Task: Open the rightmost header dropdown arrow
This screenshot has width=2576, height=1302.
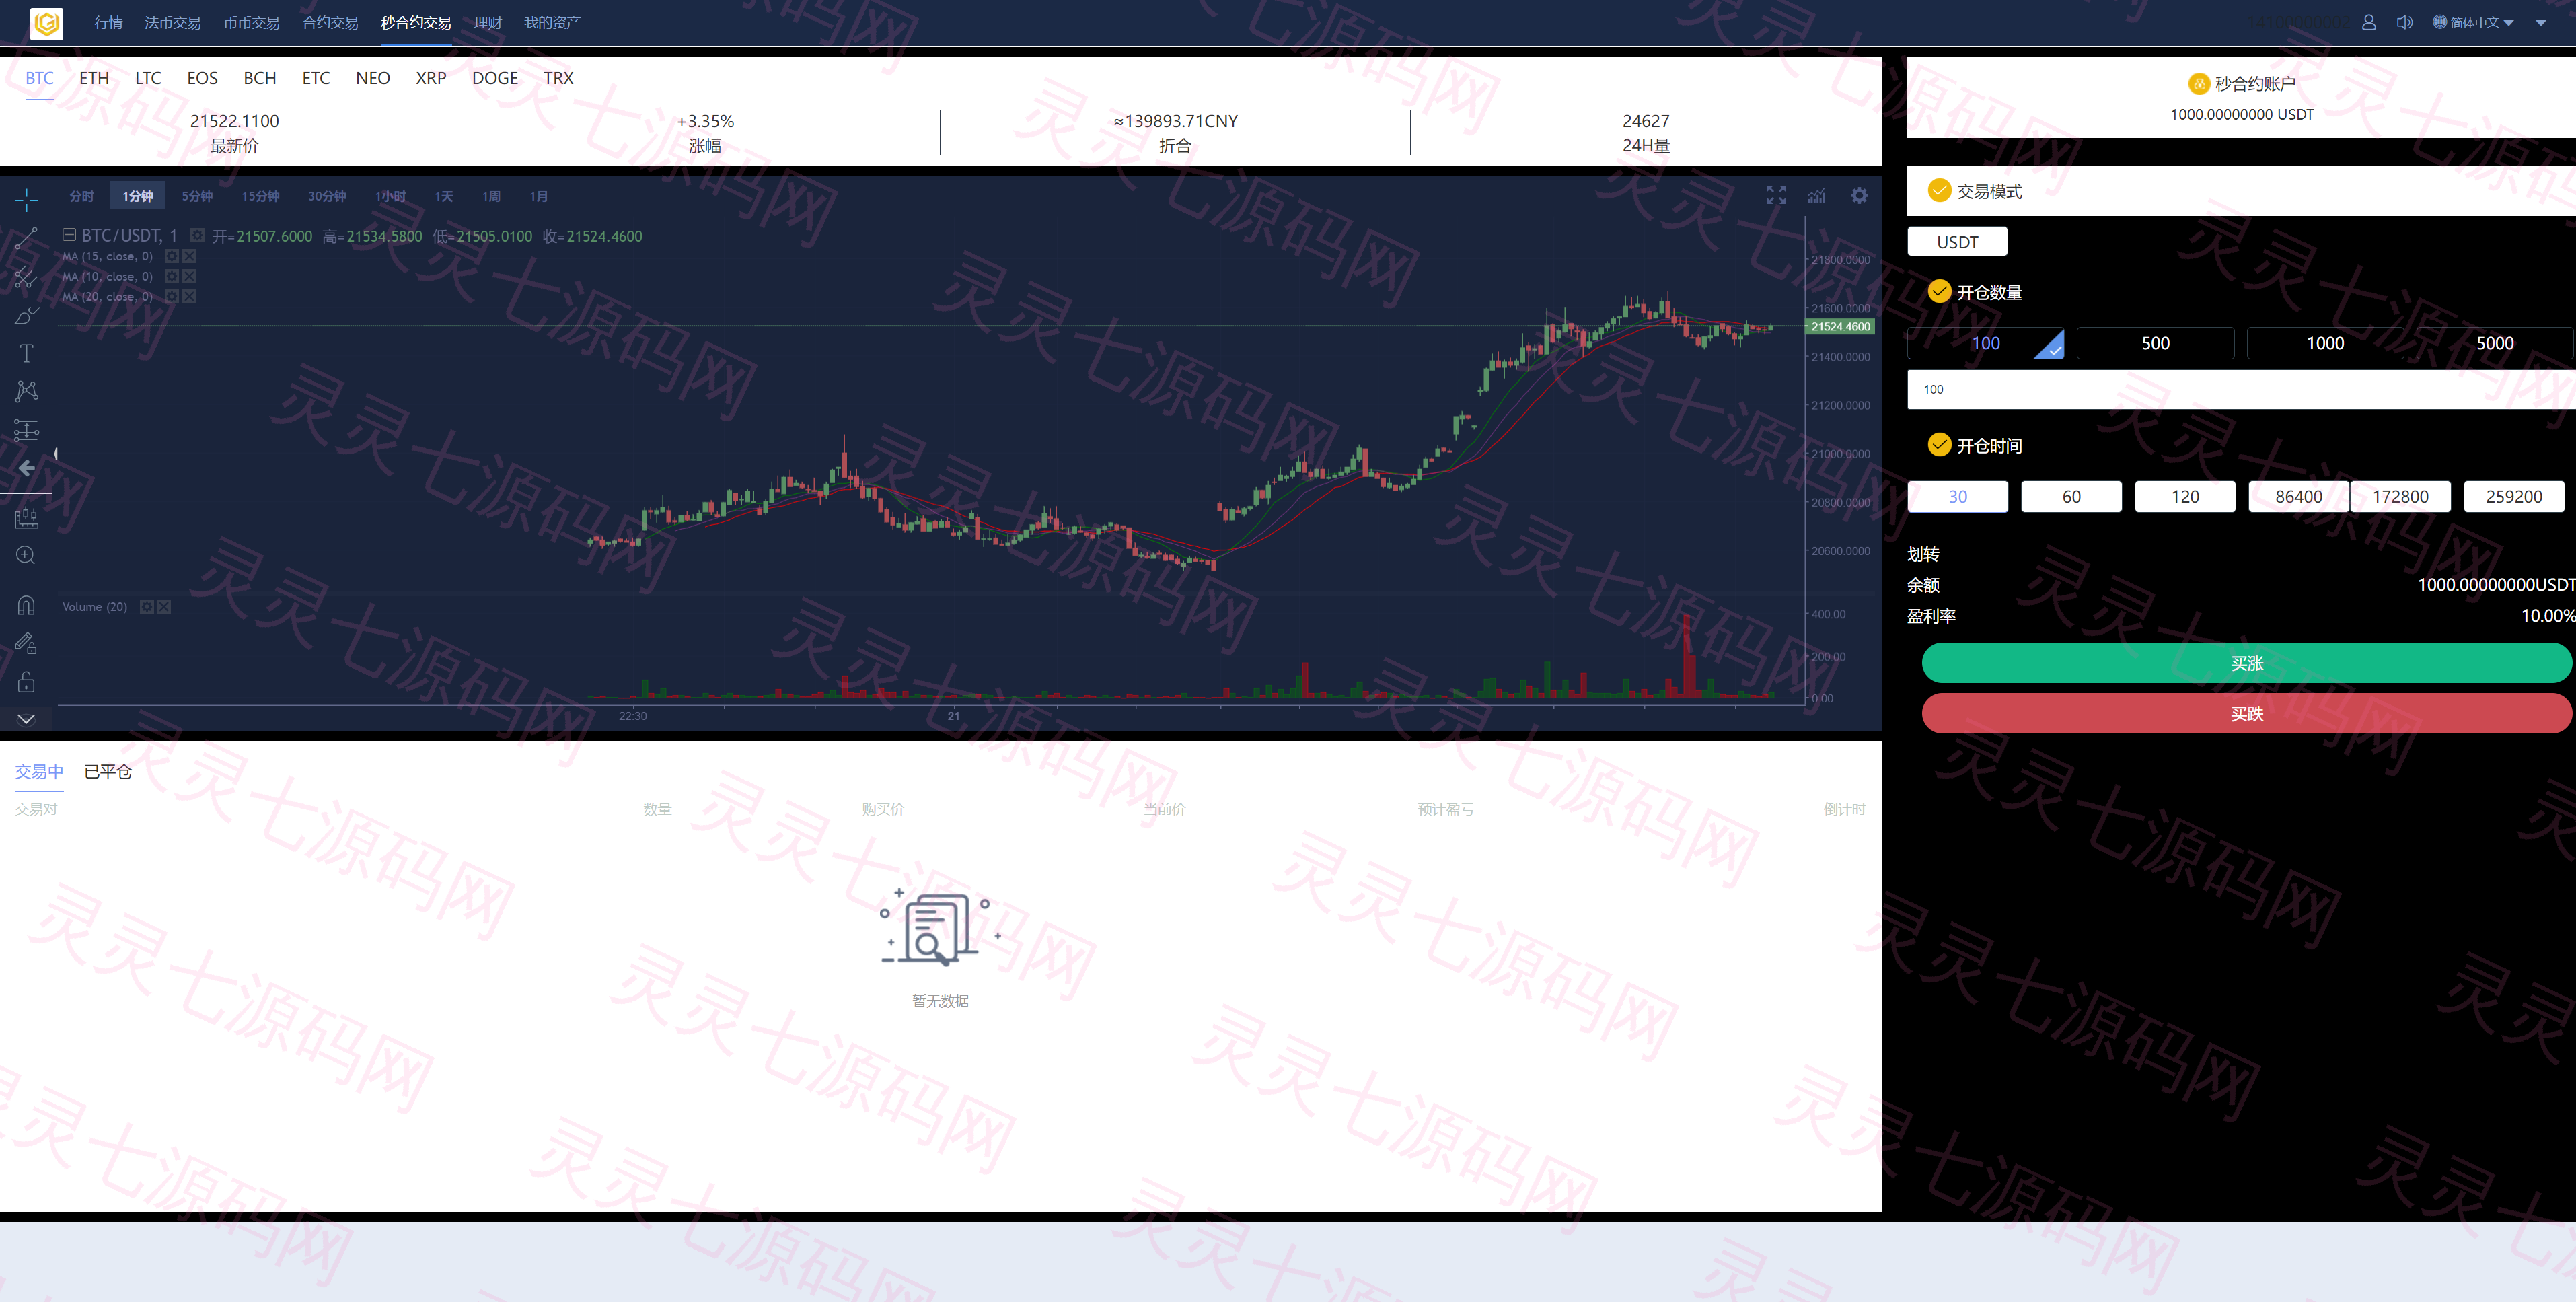Action: [x=2541, y=22]
